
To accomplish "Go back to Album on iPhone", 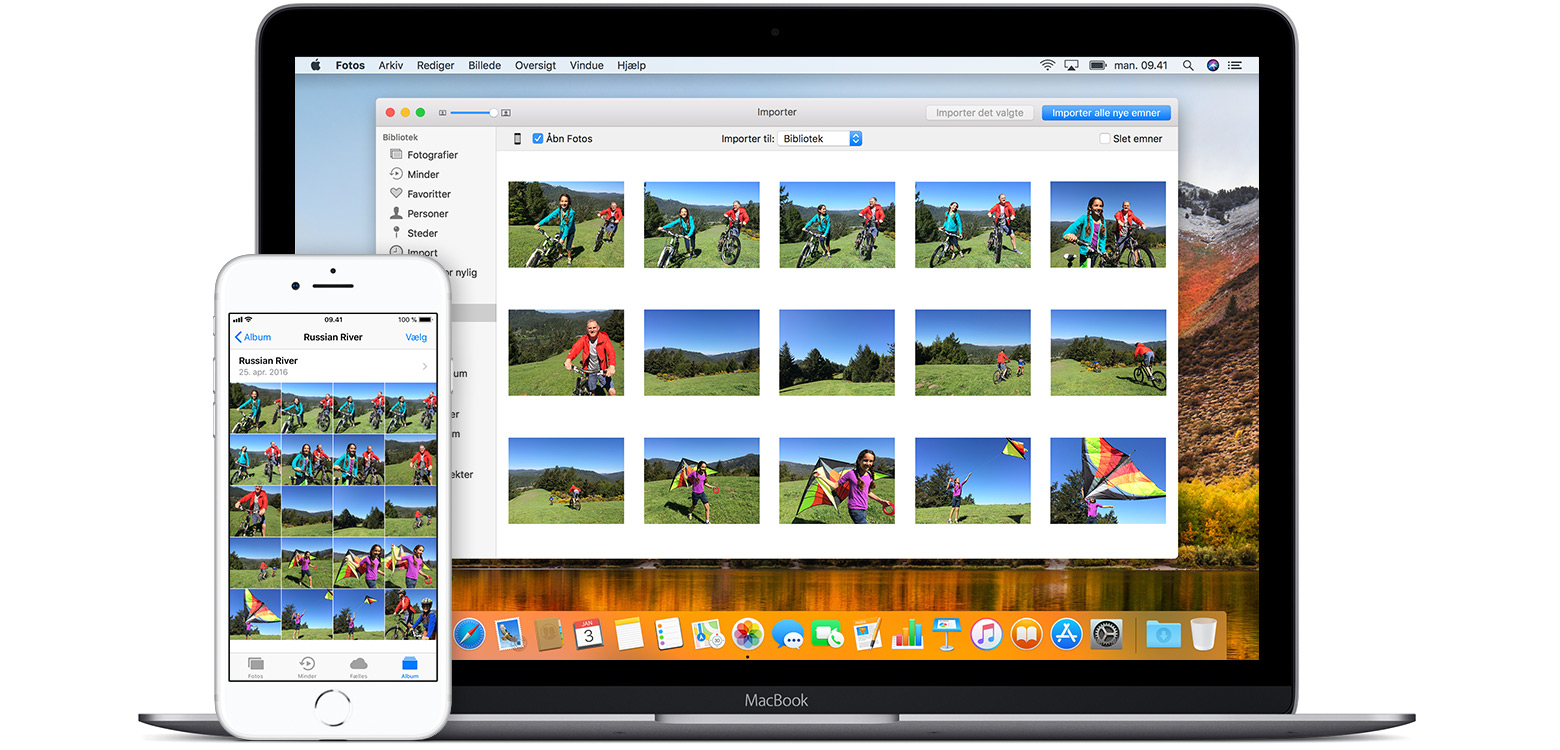I will [x=252, y=338].
